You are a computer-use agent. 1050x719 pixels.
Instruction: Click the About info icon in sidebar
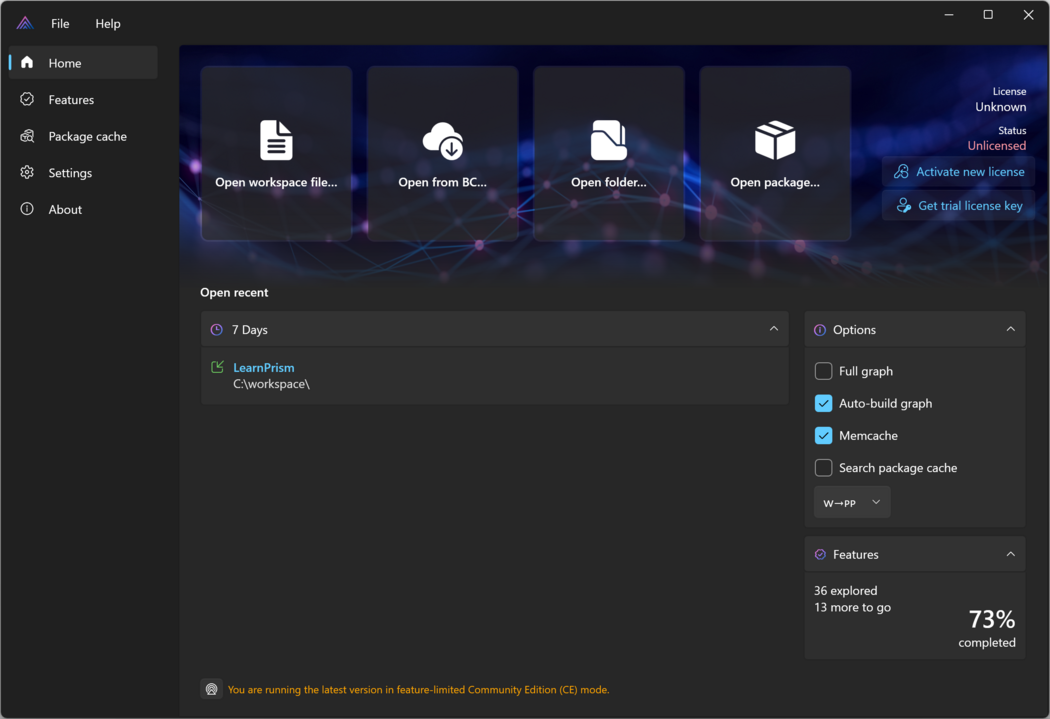tap(27, 209)
